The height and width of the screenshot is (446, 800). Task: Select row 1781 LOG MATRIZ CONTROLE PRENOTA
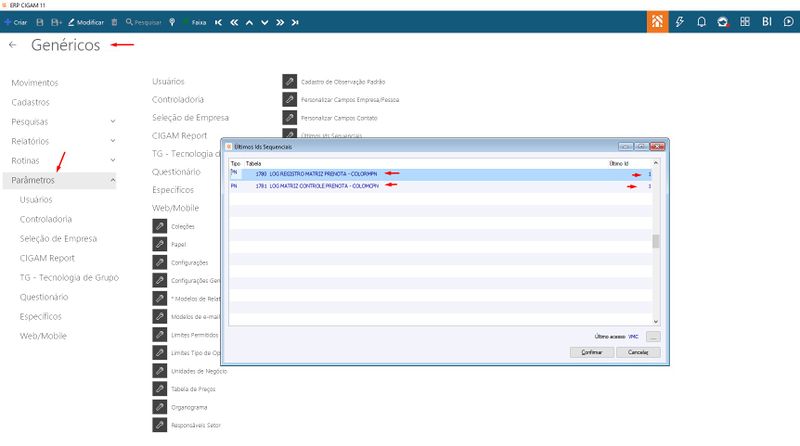tap(440, 186)
